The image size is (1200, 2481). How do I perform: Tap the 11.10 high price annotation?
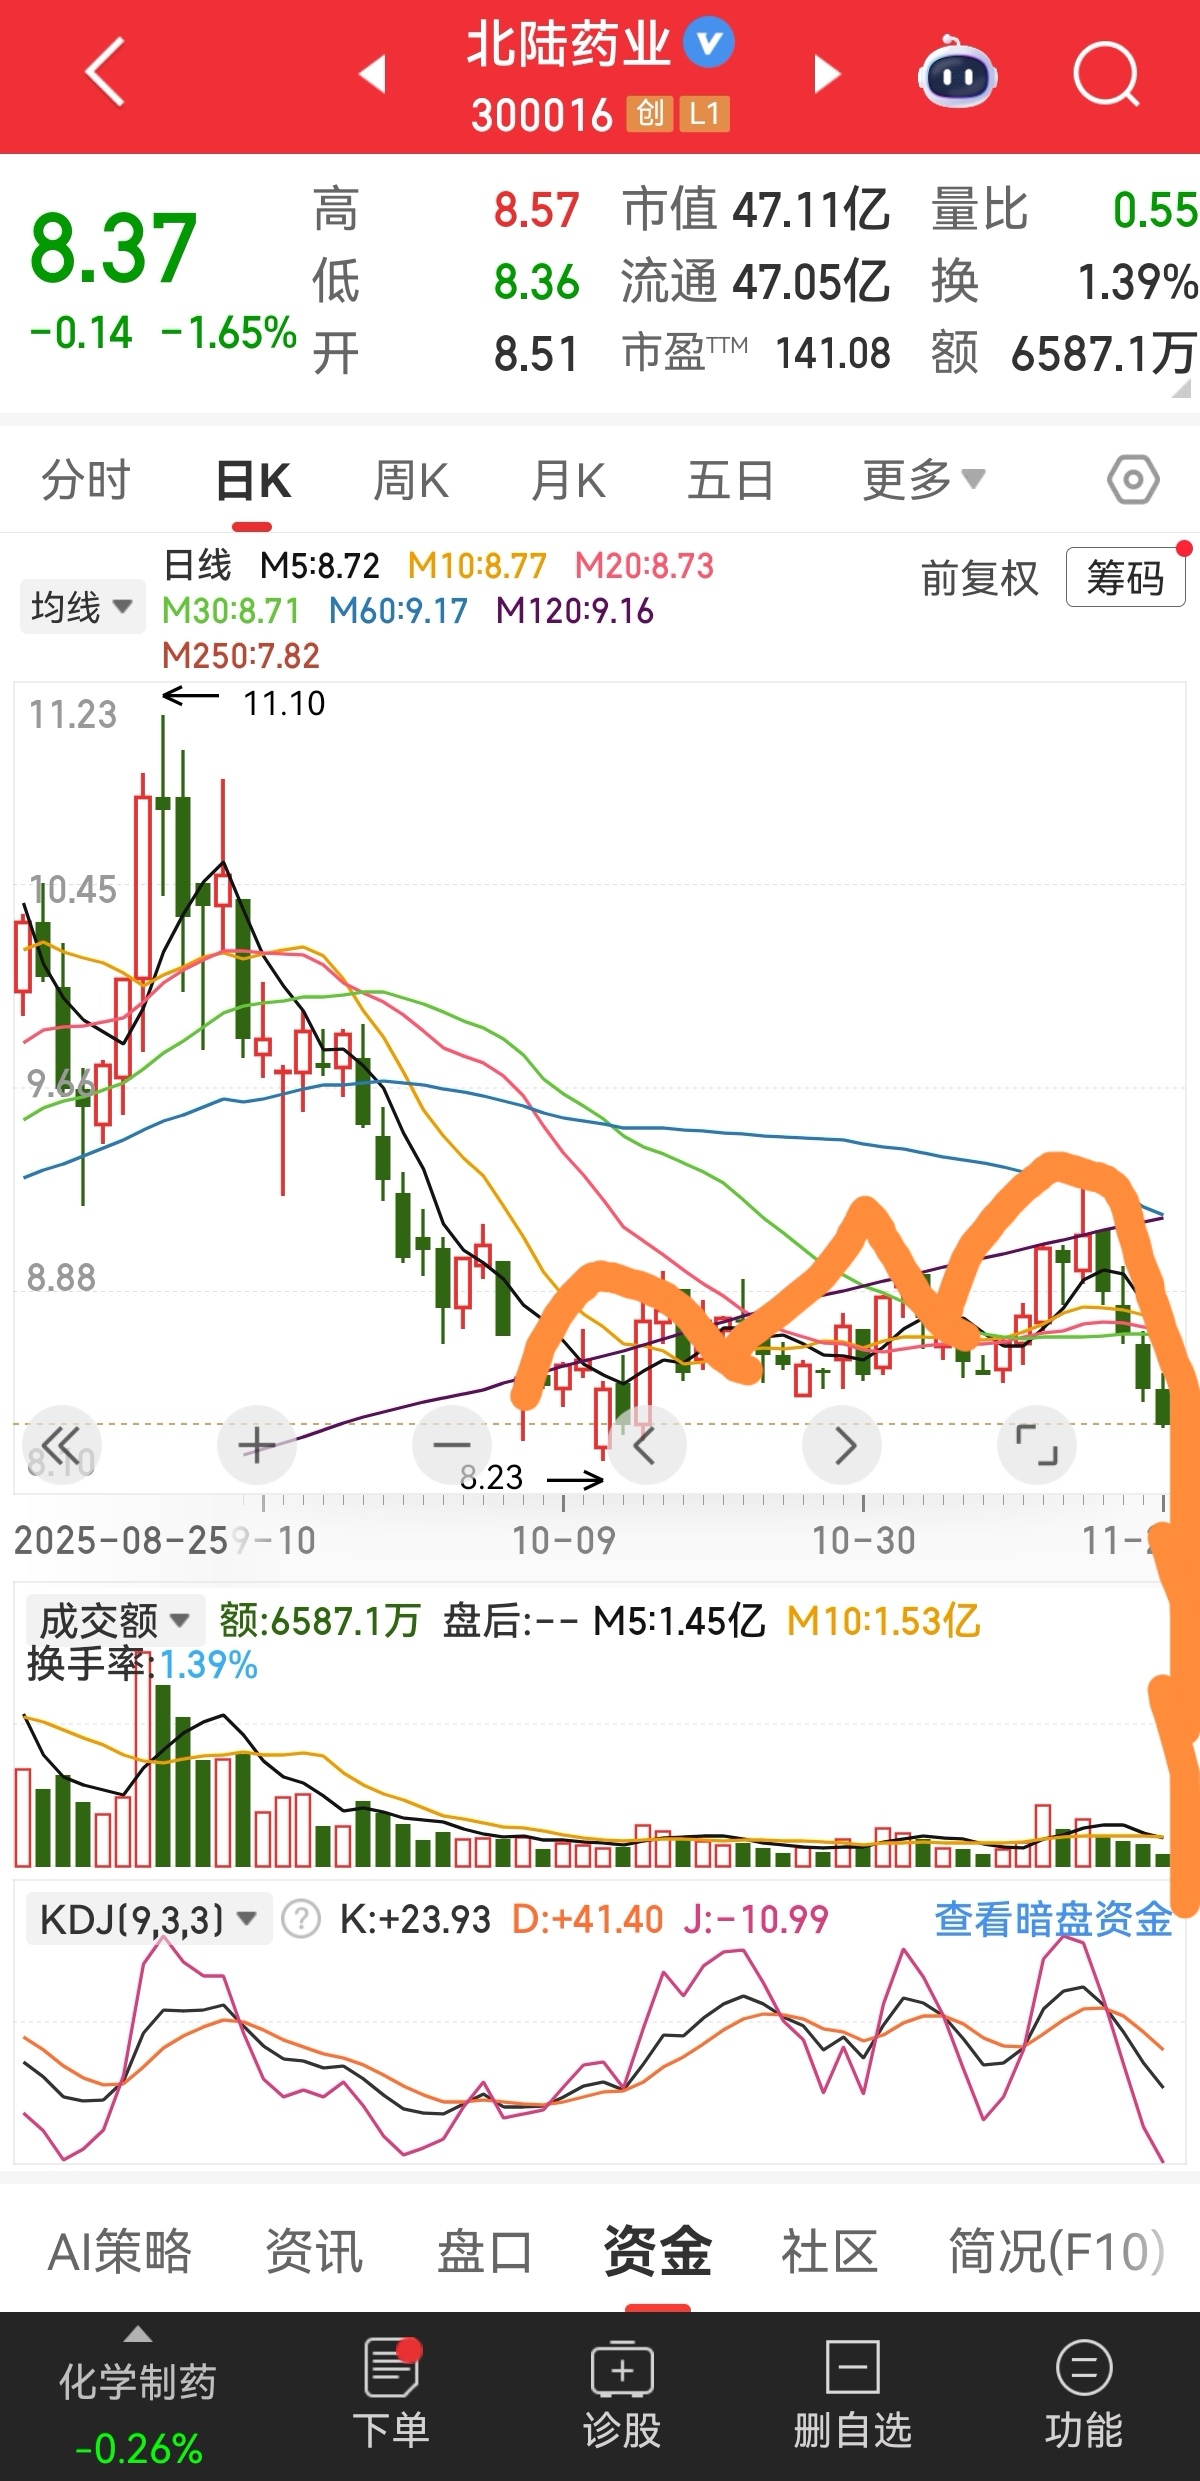284,704
